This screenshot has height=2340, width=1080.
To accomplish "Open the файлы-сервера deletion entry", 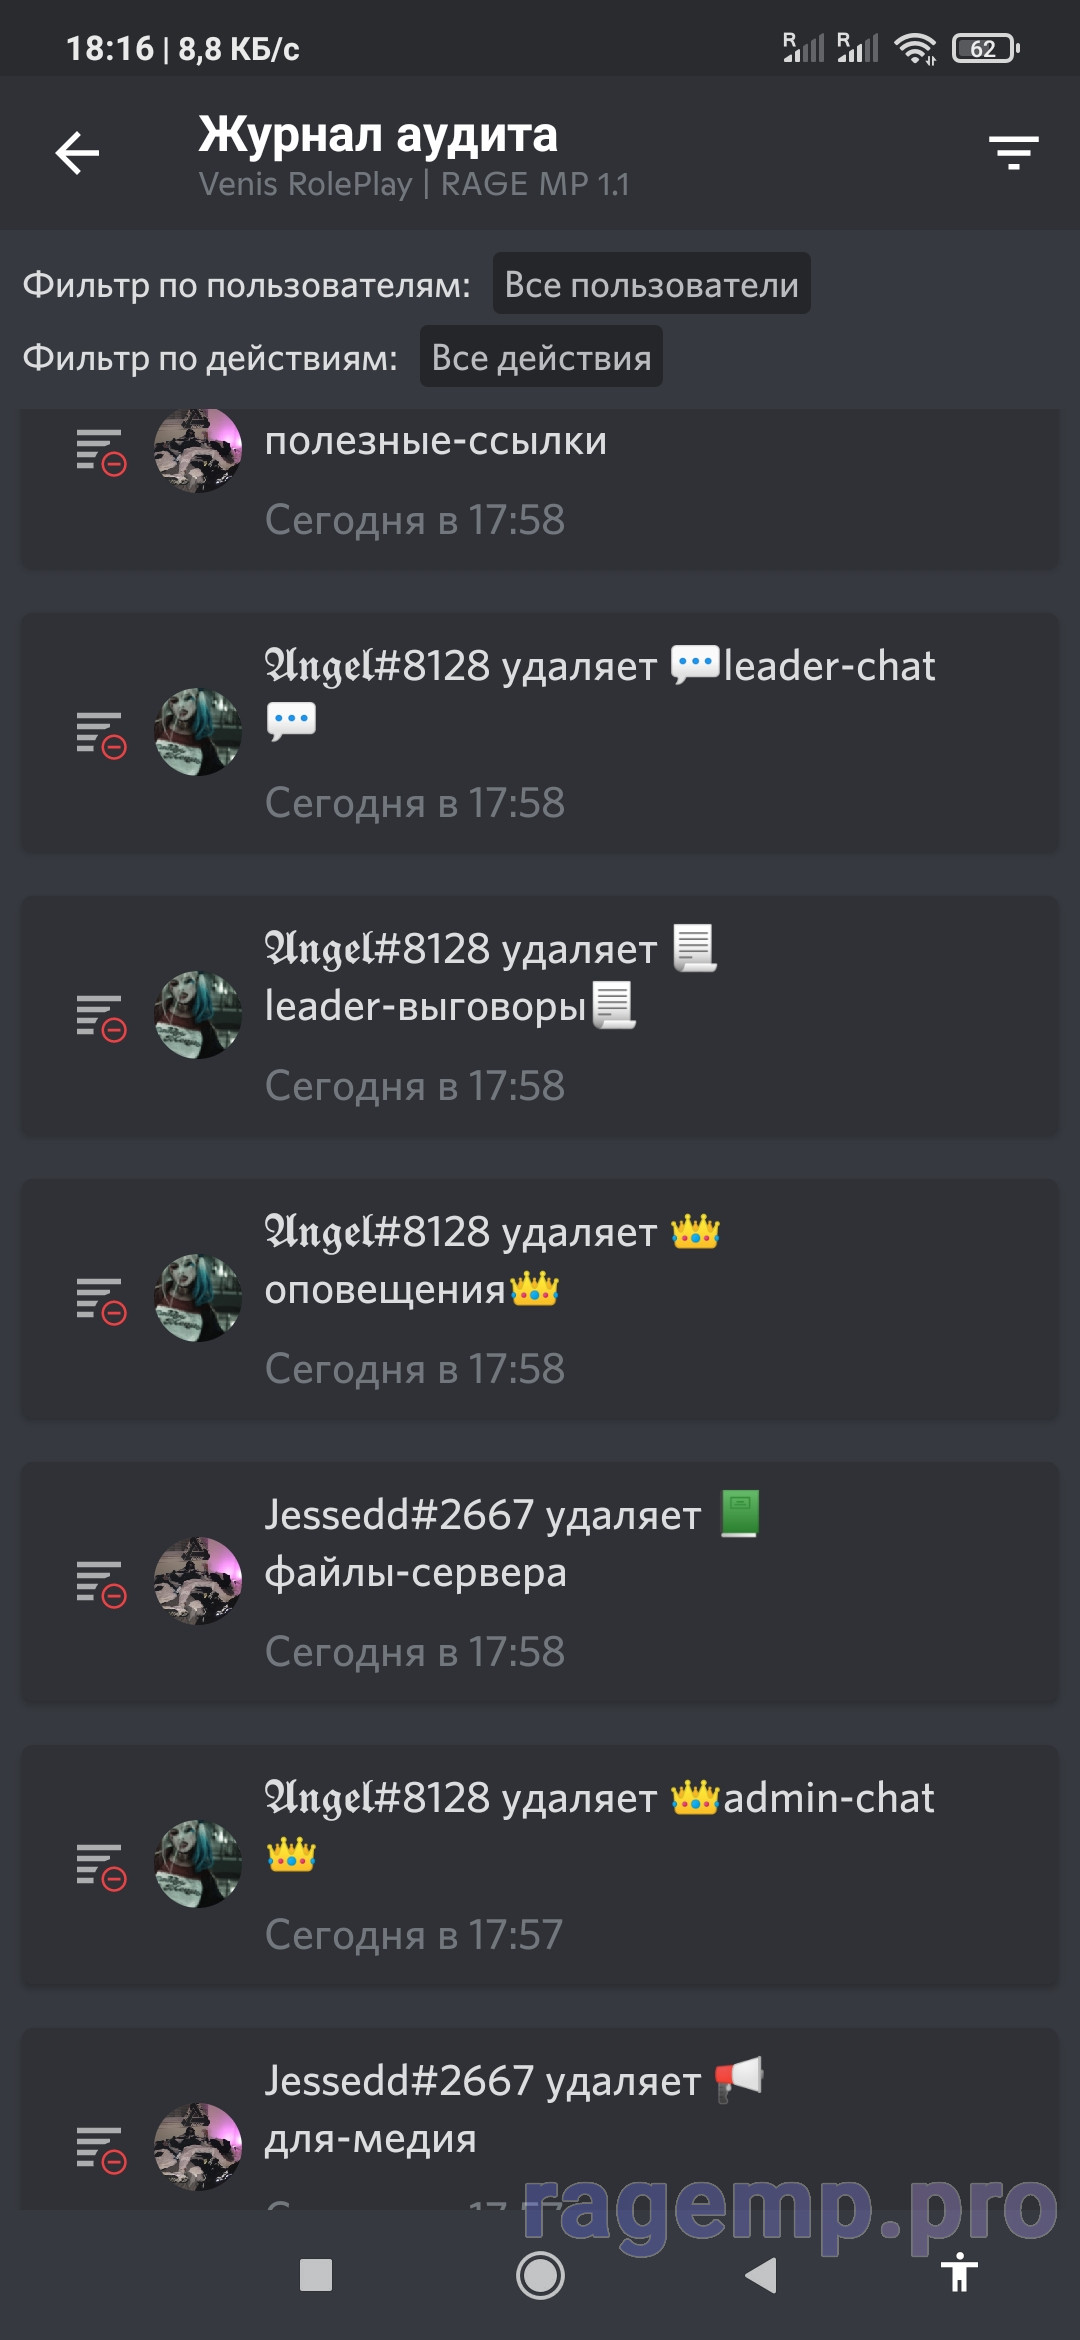I will point(540,1582).
